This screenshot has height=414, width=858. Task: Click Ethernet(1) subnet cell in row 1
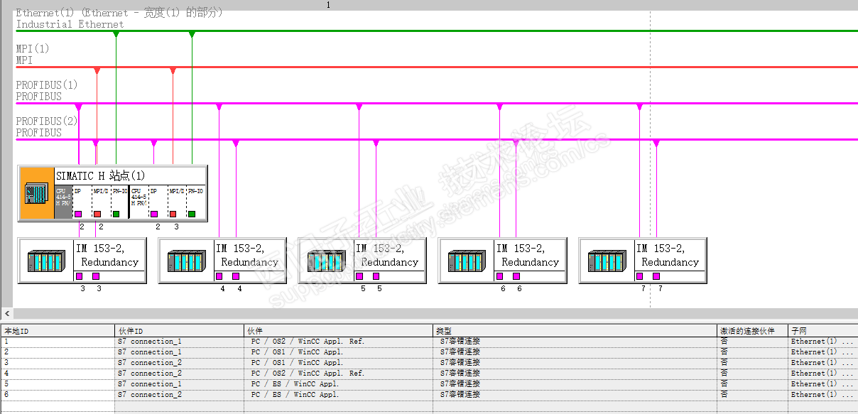point(823,342)
